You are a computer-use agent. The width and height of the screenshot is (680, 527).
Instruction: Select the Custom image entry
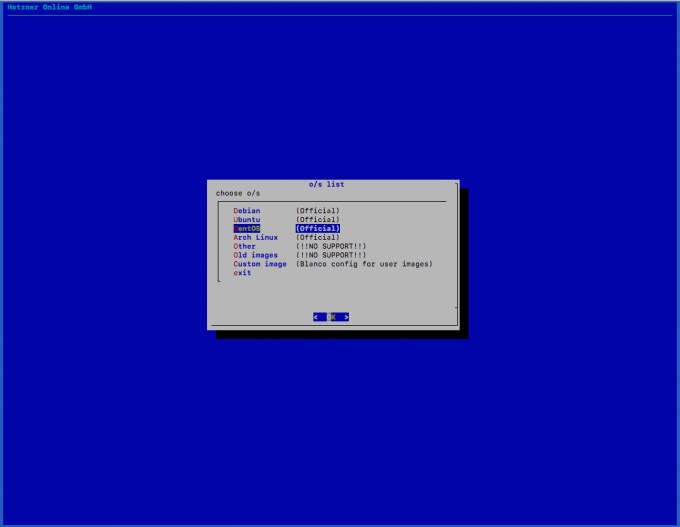click(260, 264)
